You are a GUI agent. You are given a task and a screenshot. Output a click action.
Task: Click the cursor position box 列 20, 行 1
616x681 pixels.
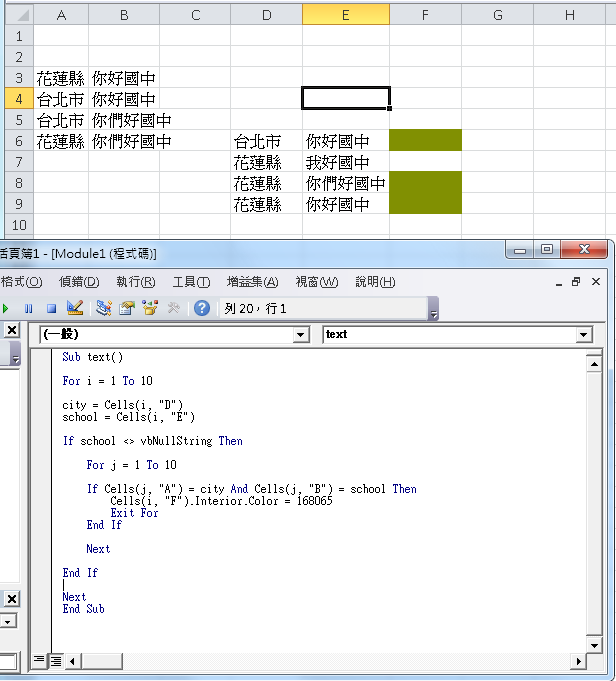click(324, 309)
